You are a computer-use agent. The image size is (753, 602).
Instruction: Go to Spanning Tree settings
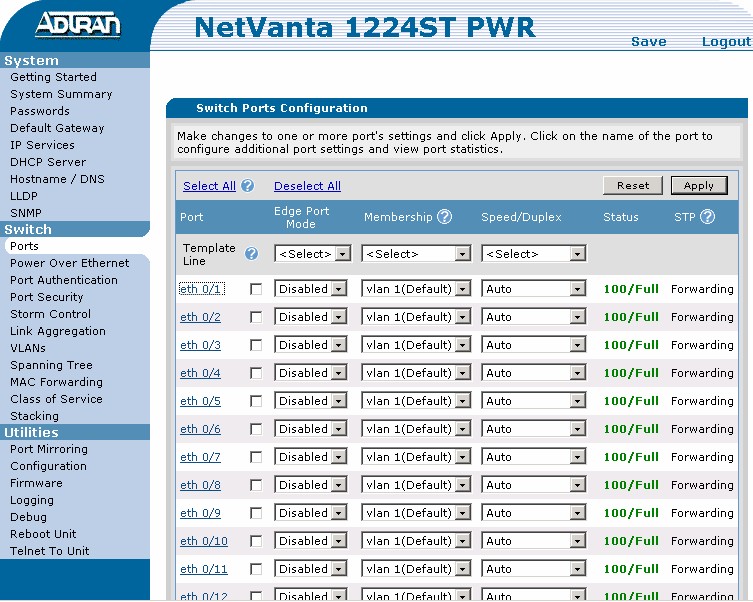tap(51, 365)
